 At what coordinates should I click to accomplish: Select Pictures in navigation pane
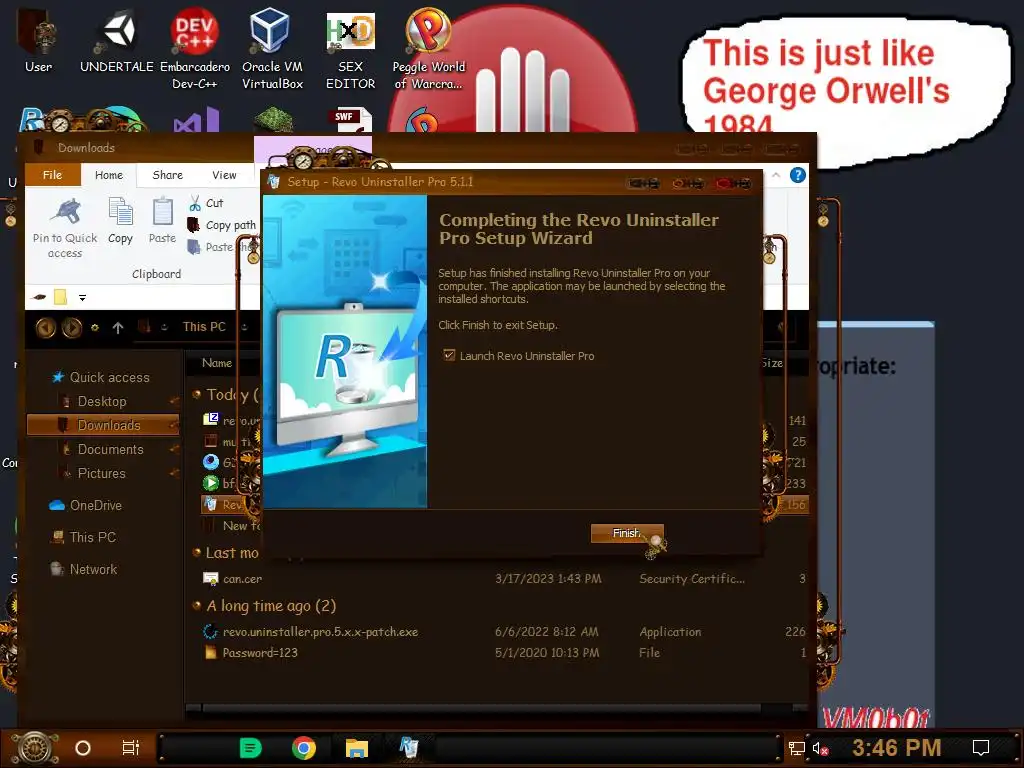click(101, 473)
